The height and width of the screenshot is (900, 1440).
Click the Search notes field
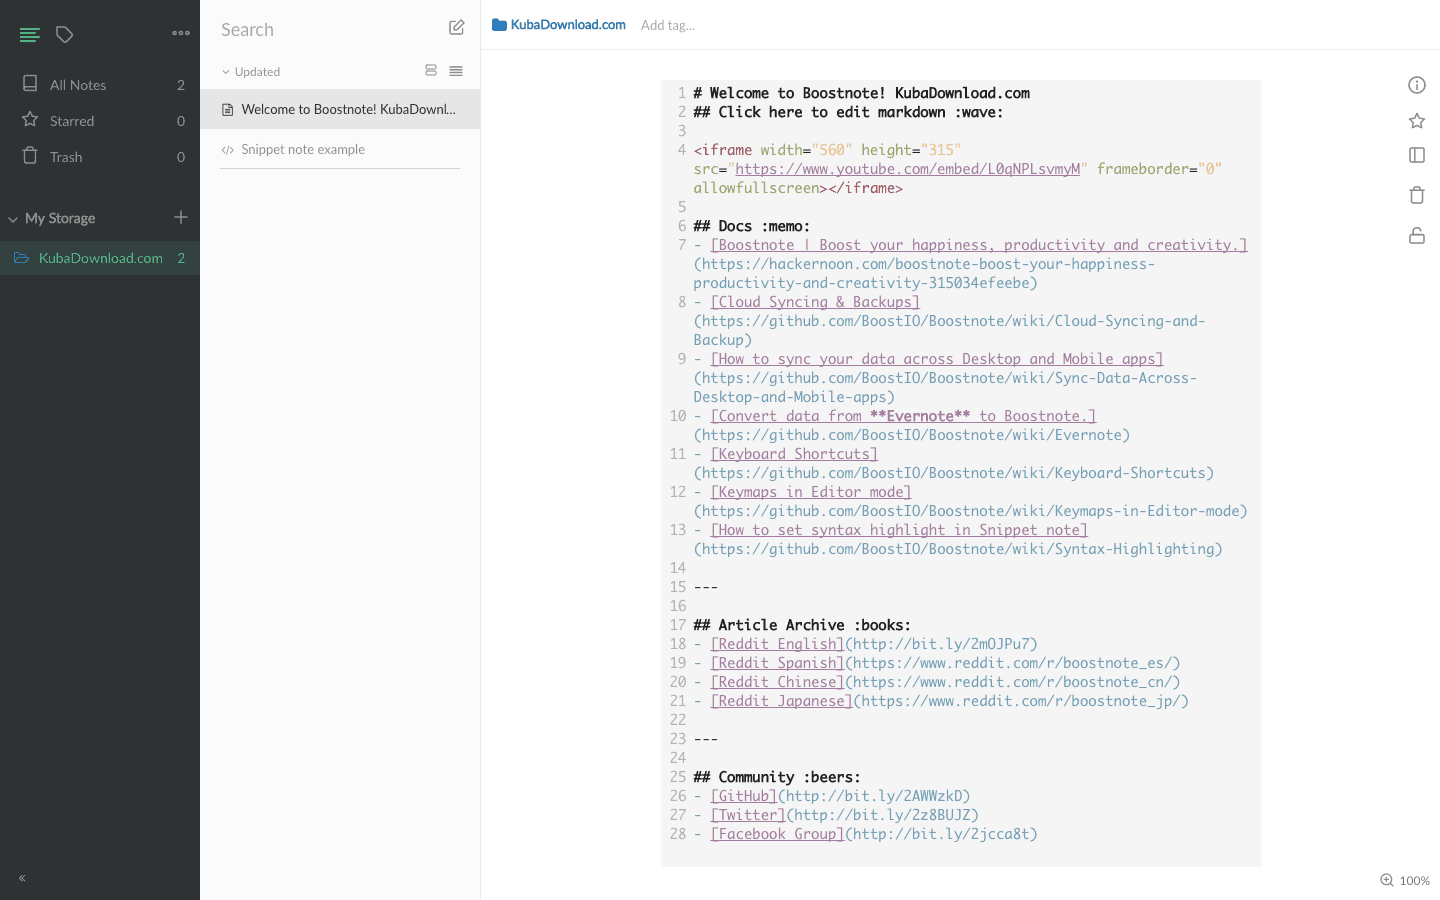(x=325, y=30)
